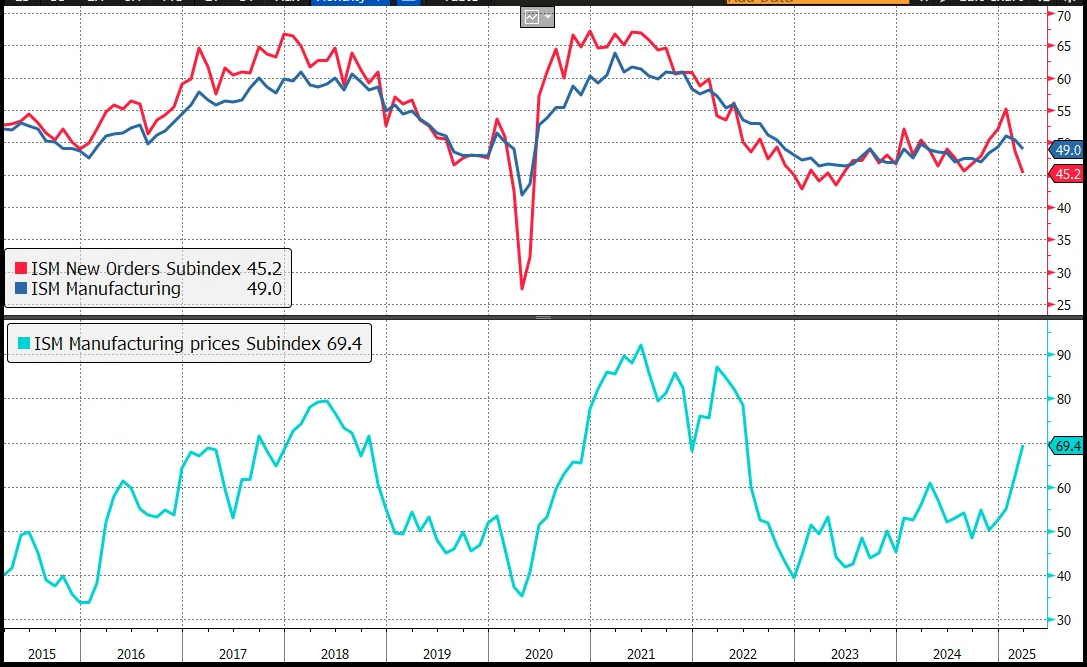Click the 65 tick on the ISM Manufacturing axis

point(1064,46)
